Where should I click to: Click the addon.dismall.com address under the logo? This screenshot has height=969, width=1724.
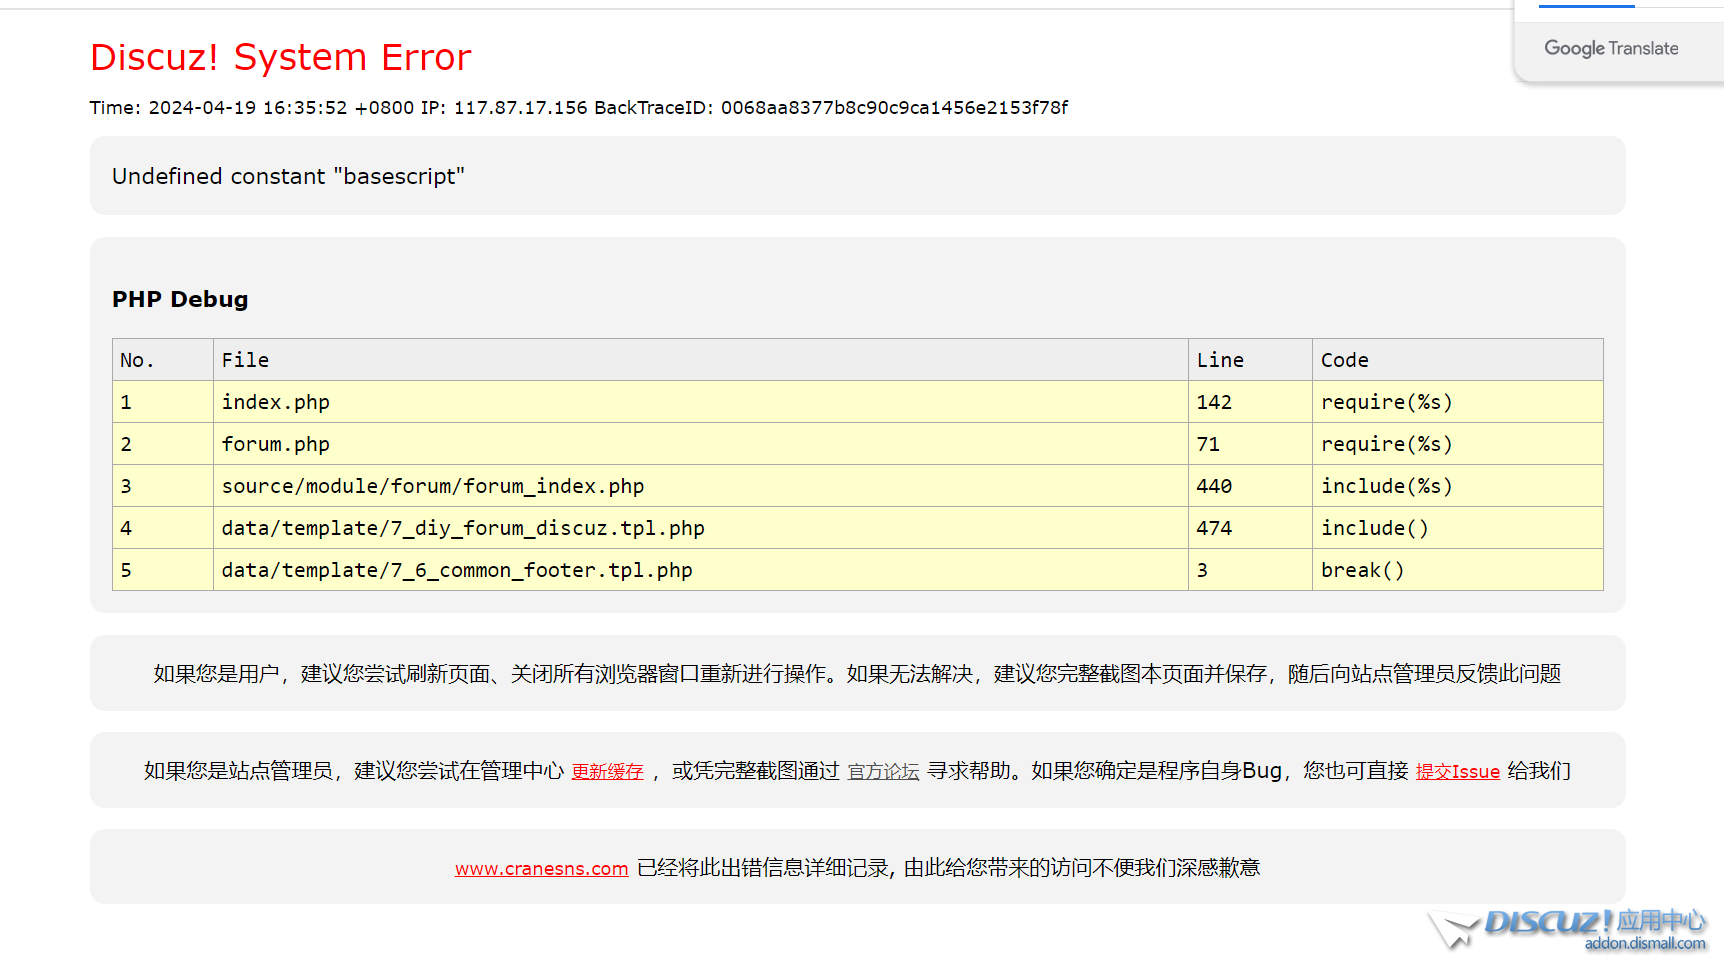click(1644, 944)
